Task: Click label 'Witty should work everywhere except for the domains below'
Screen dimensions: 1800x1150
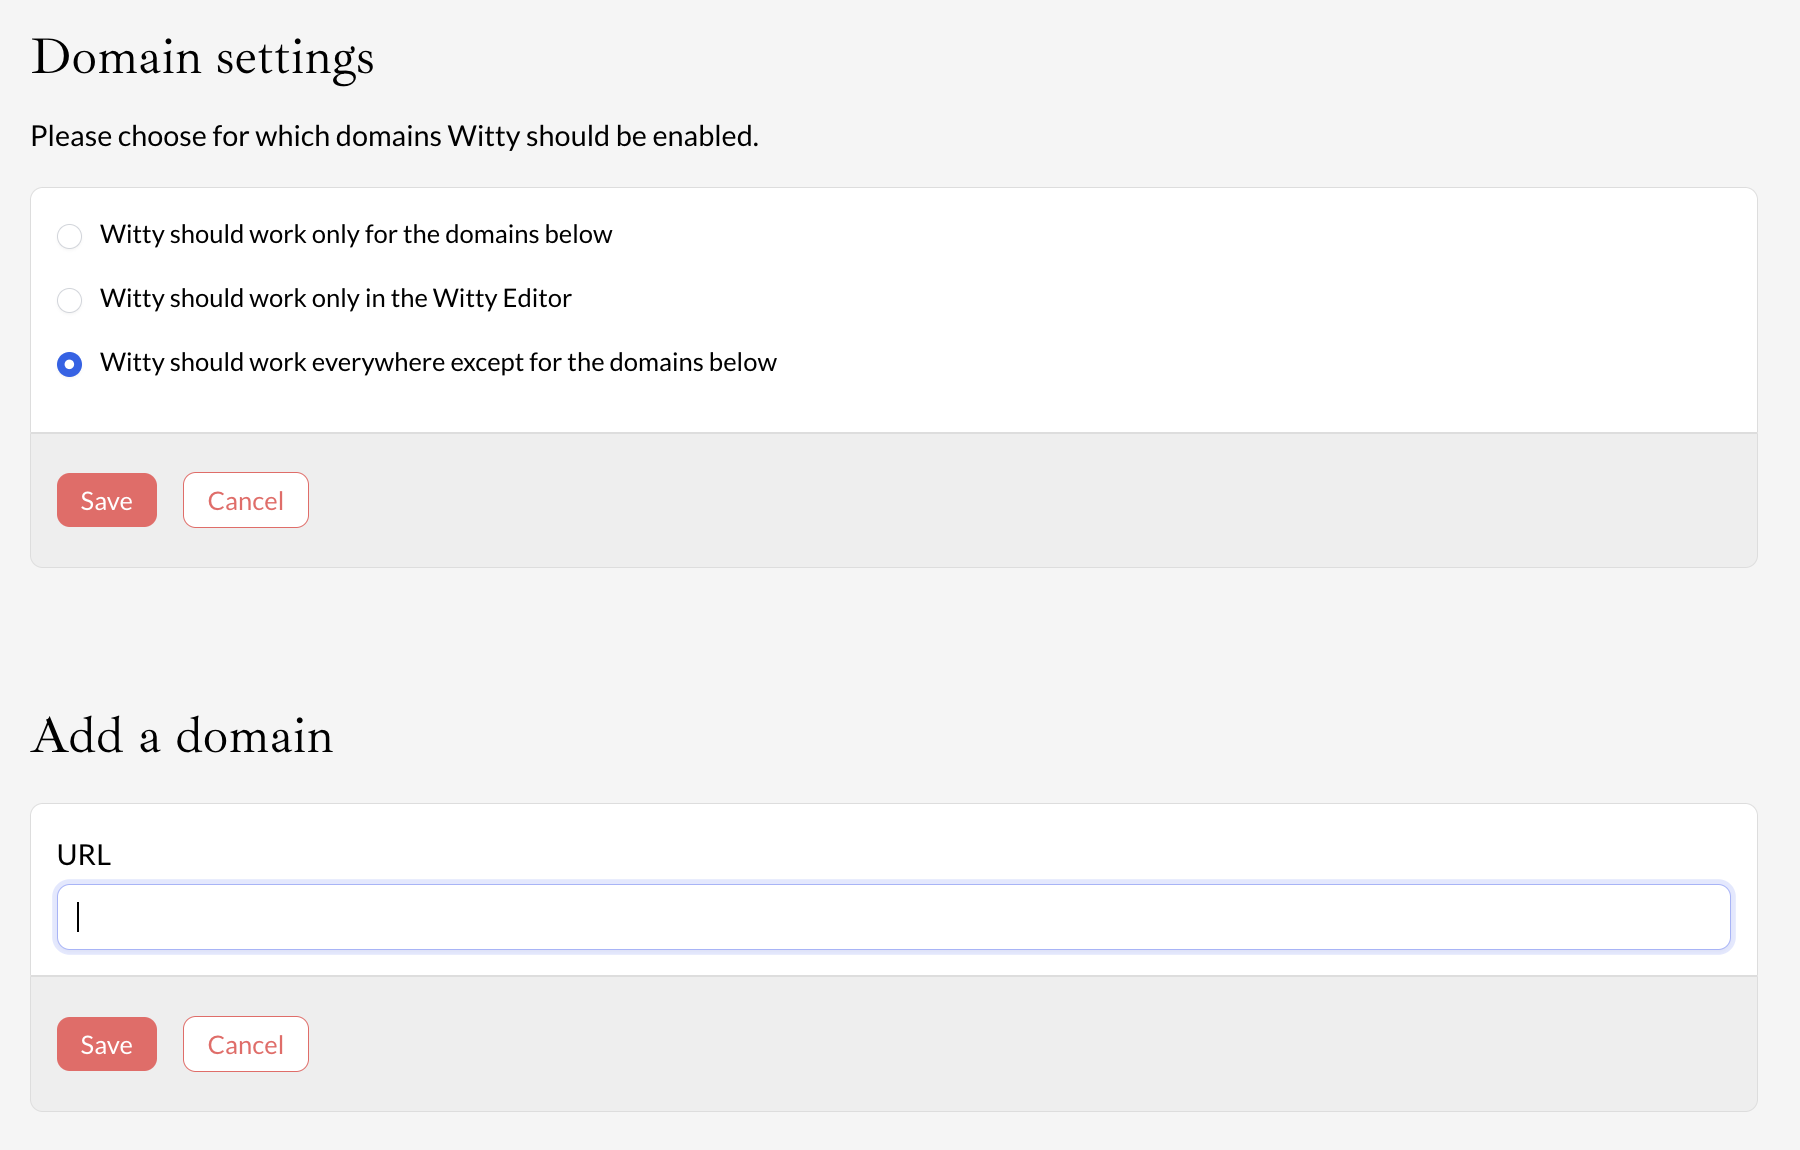Action: [x=437, y=363]
